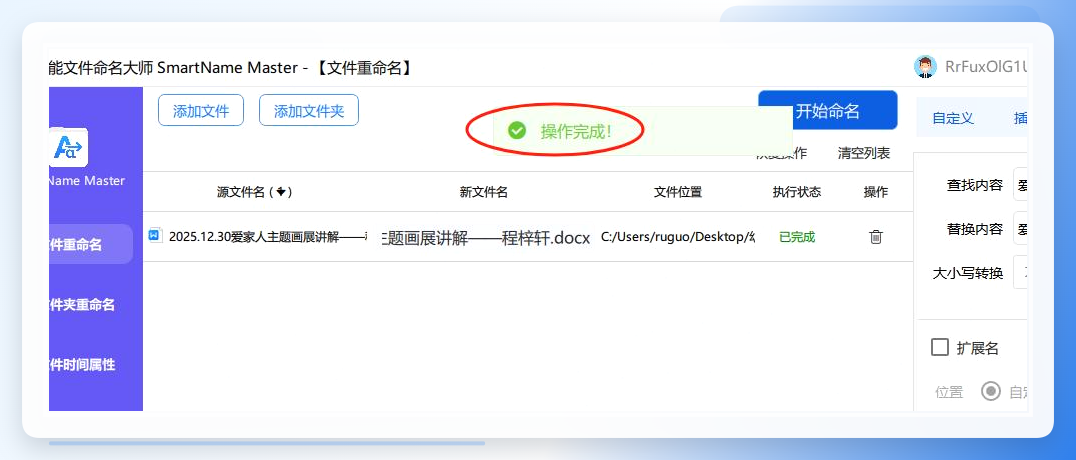Click the 新文件名 column header

[484, 192]
